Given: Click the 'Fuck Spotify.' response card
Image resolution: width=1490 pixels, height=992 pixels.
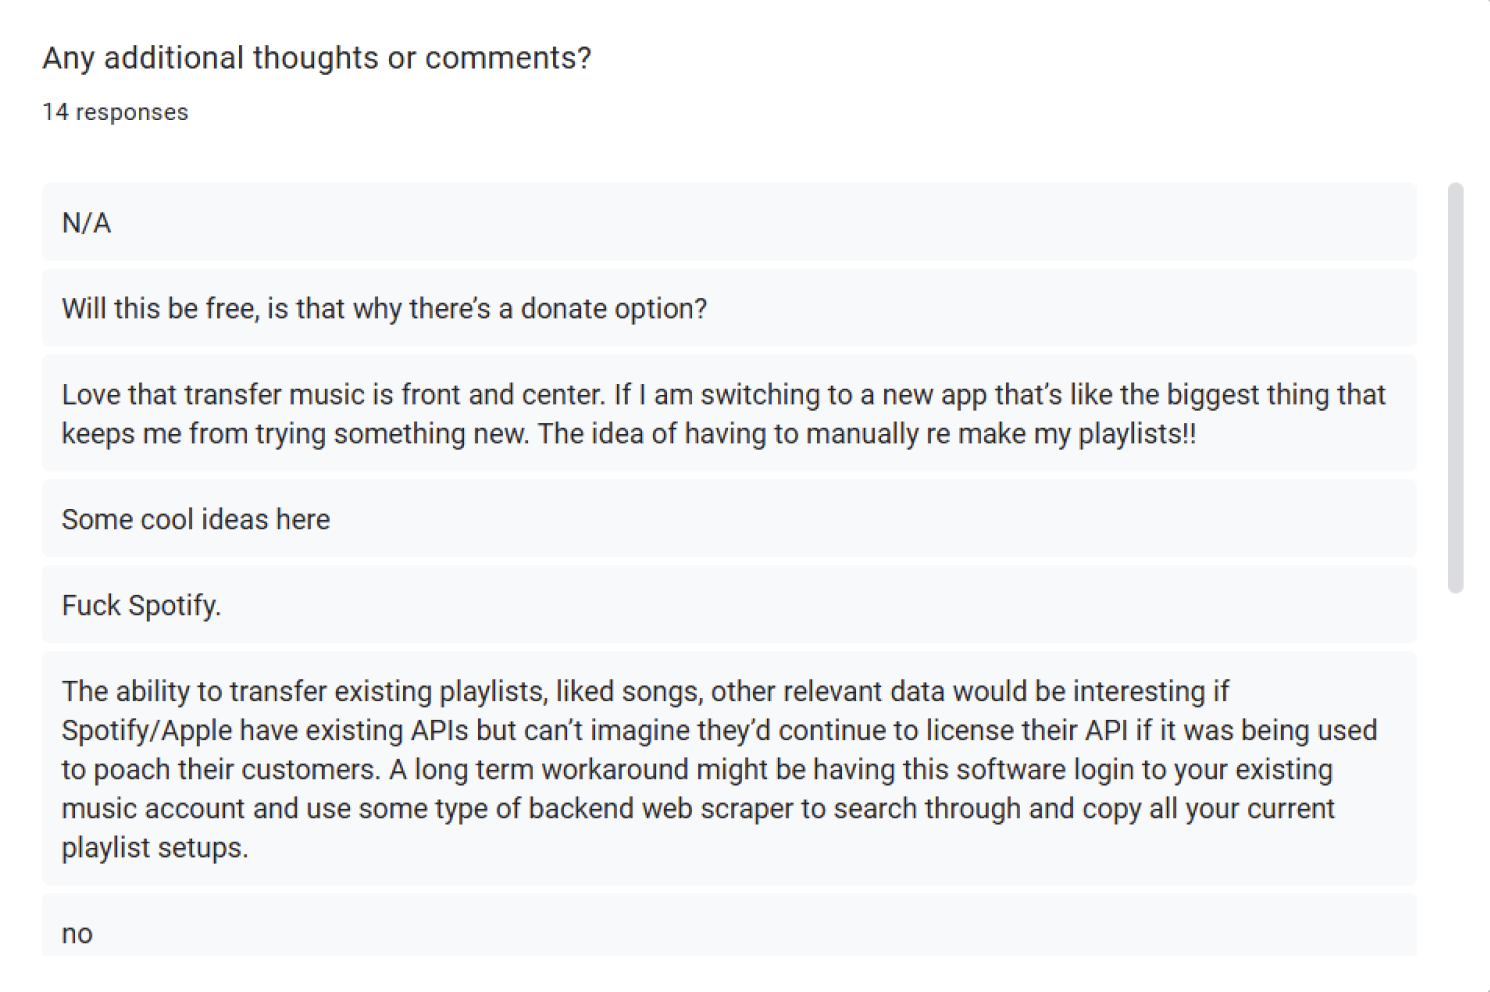Looking at the screenshot, I should 728,605.
